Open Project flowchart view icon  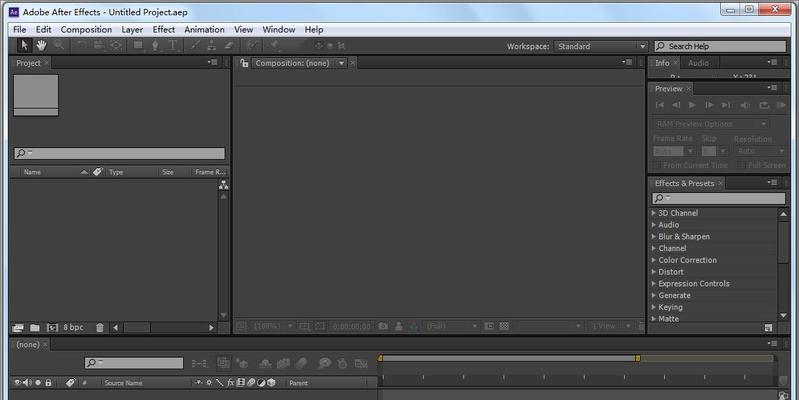pyautogui.click(x=223, y=185)
